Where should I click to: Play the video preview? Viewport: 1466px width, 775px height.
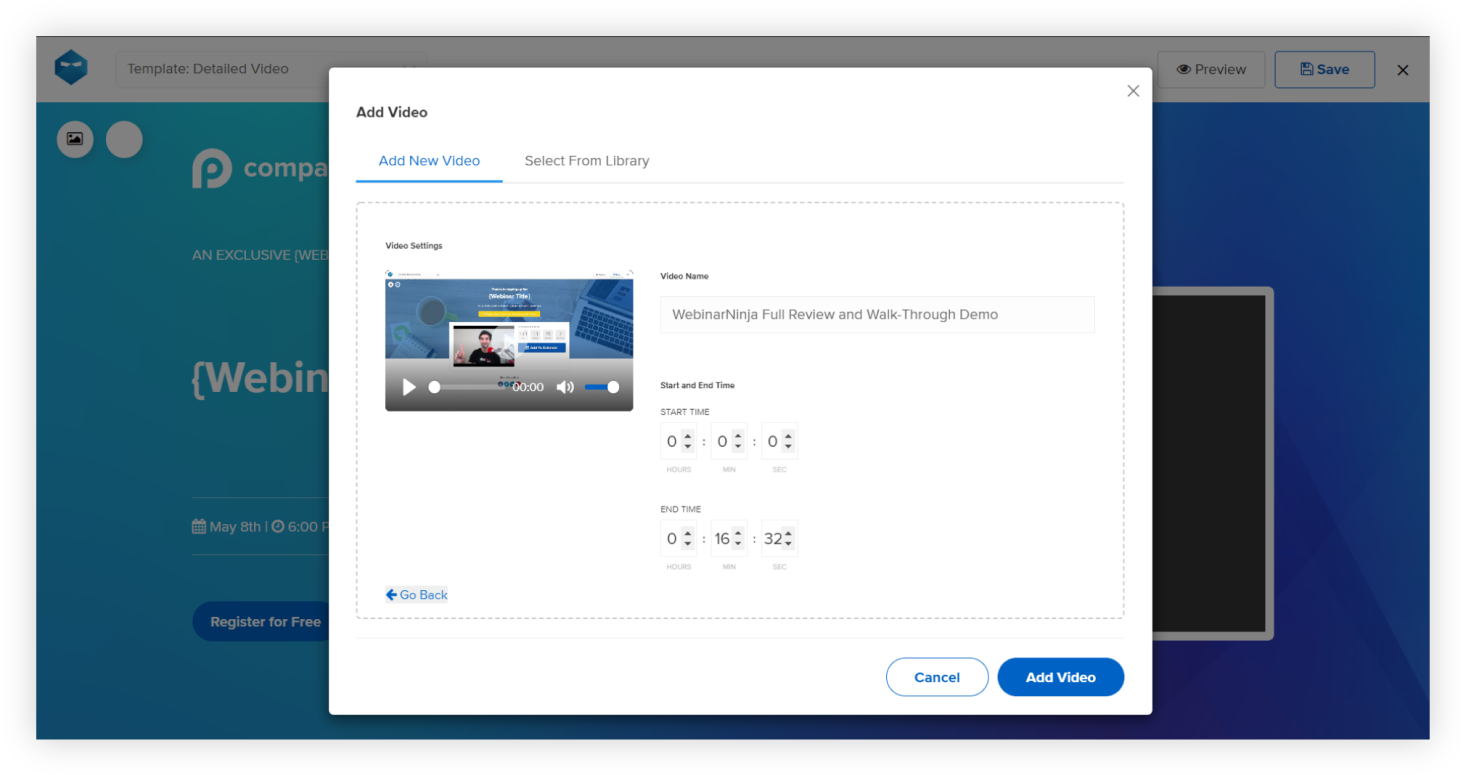pos(408,387)
